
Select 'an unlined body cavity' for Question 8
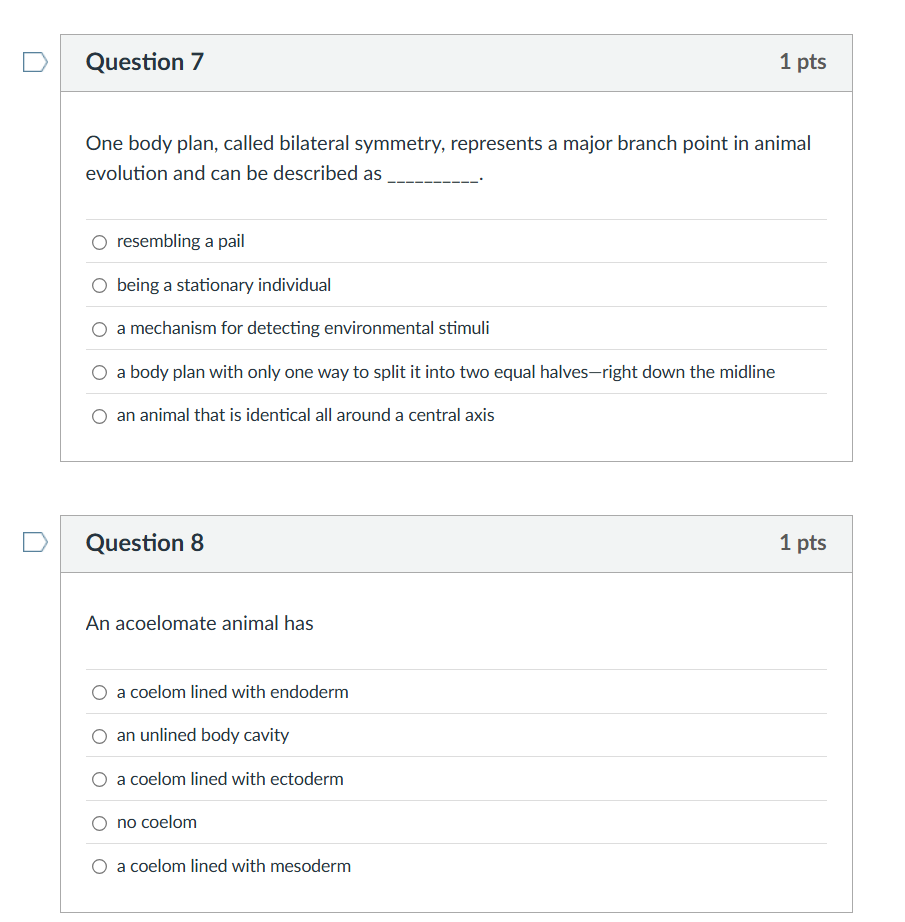pos(99,736)
